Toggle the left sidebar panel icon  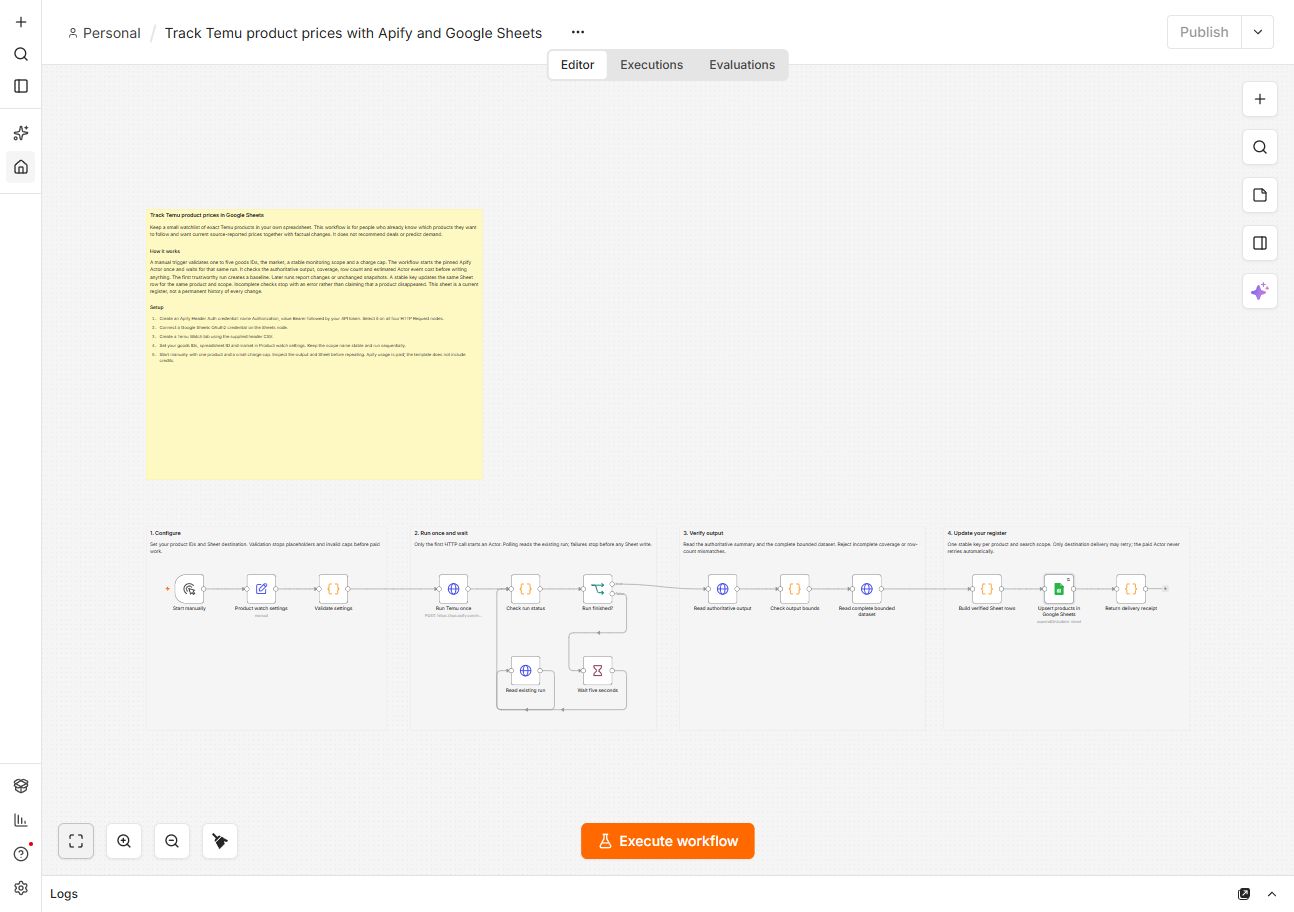pos(21,86)
